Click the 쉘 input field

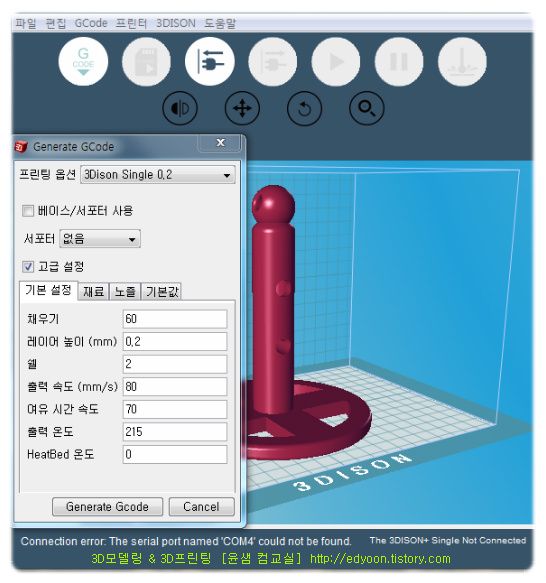(x=175, y=364)
